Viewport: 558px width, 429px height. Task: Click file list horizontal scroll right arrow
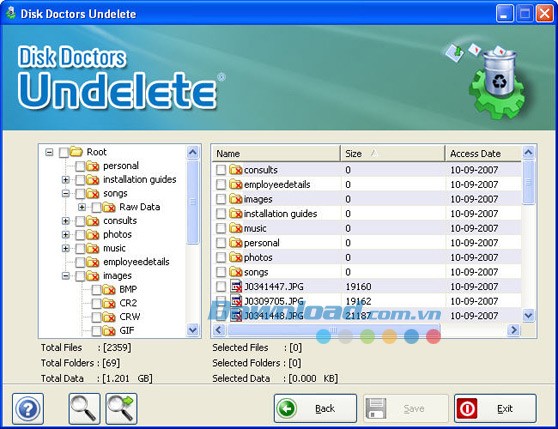(514, 330)
